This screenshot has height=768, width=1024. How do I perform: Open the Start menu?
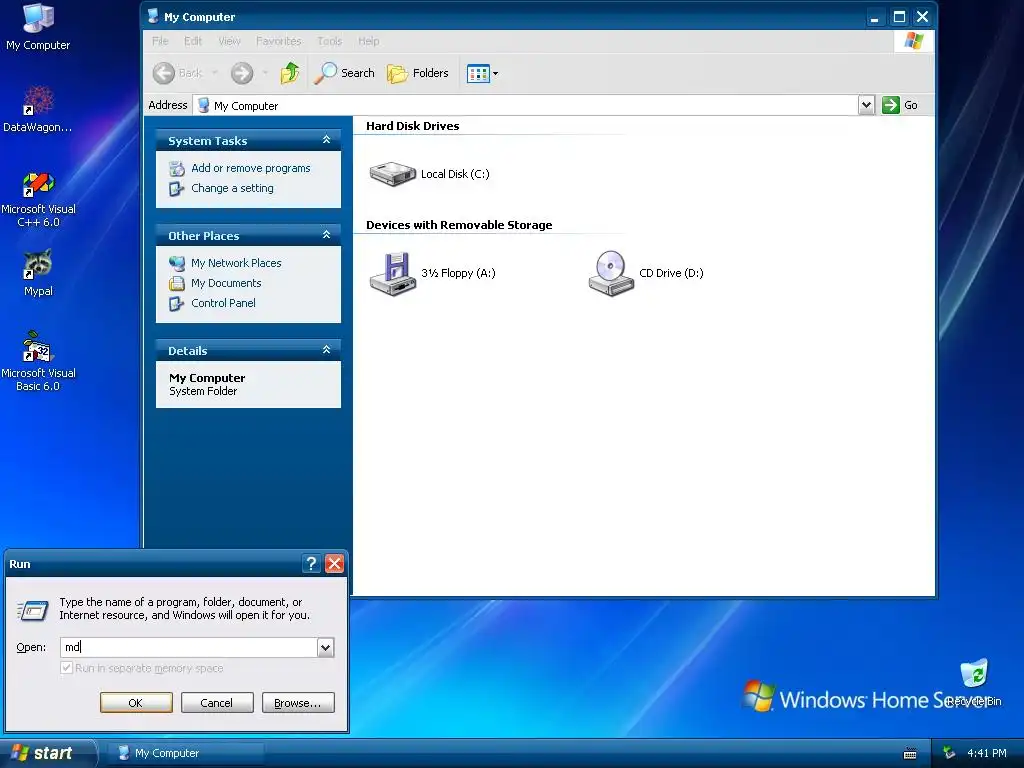[x=47, y=753]
